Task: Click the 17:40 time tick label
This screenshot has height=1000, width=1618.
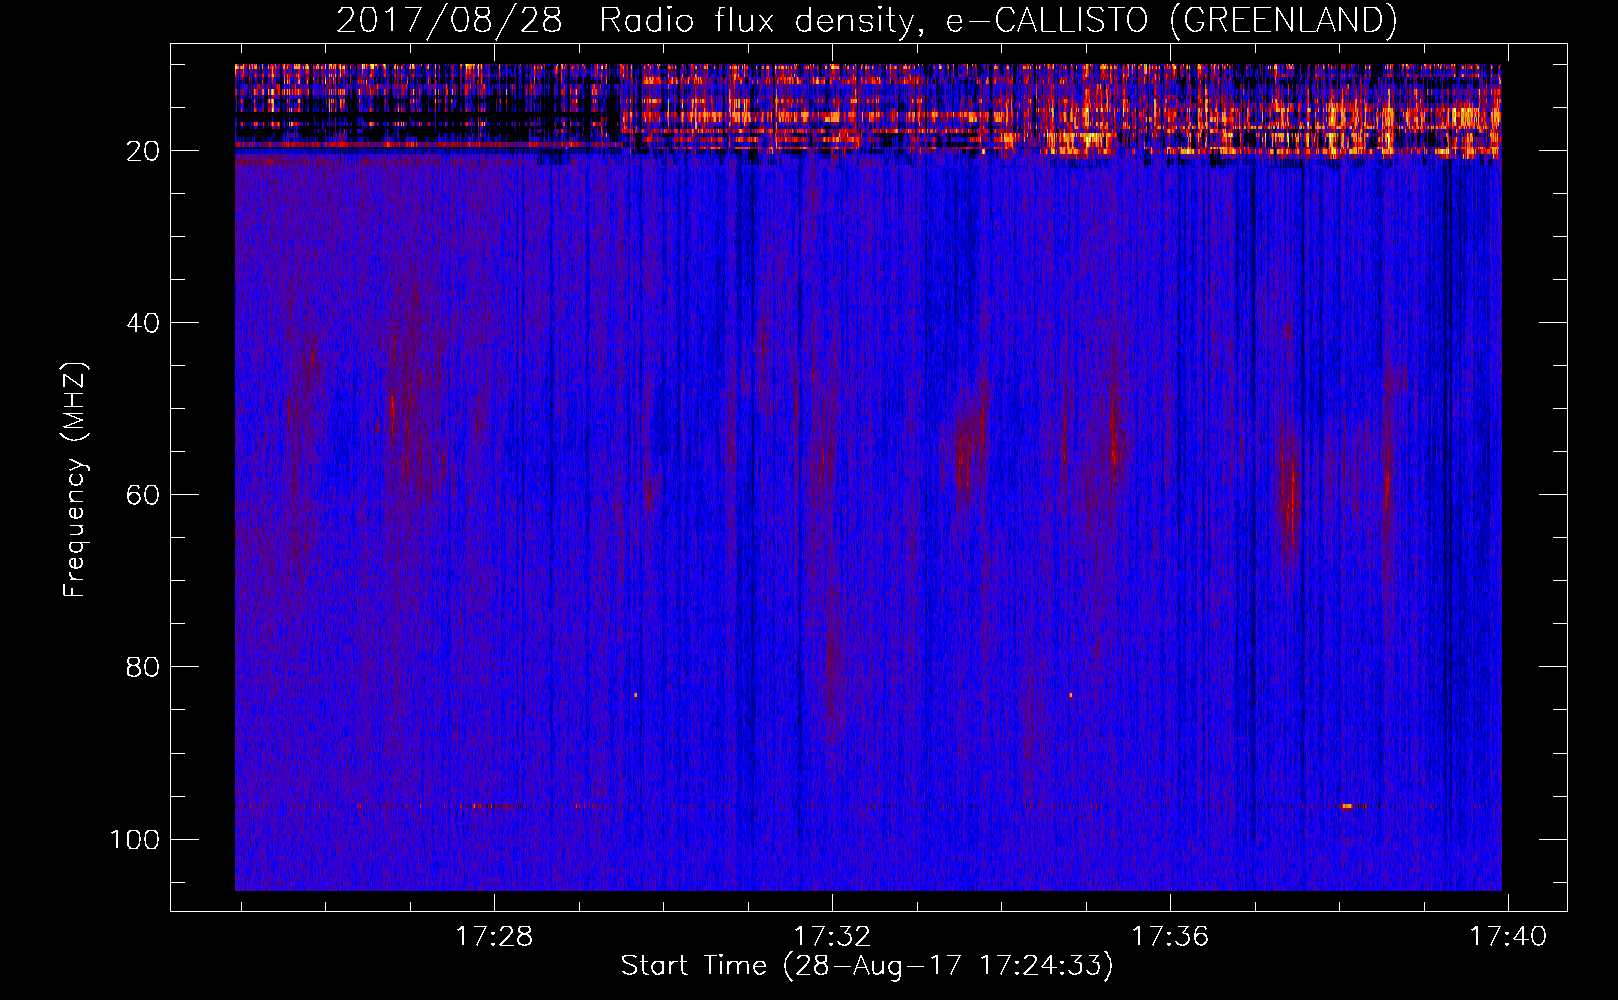Action: point(1508,937)
